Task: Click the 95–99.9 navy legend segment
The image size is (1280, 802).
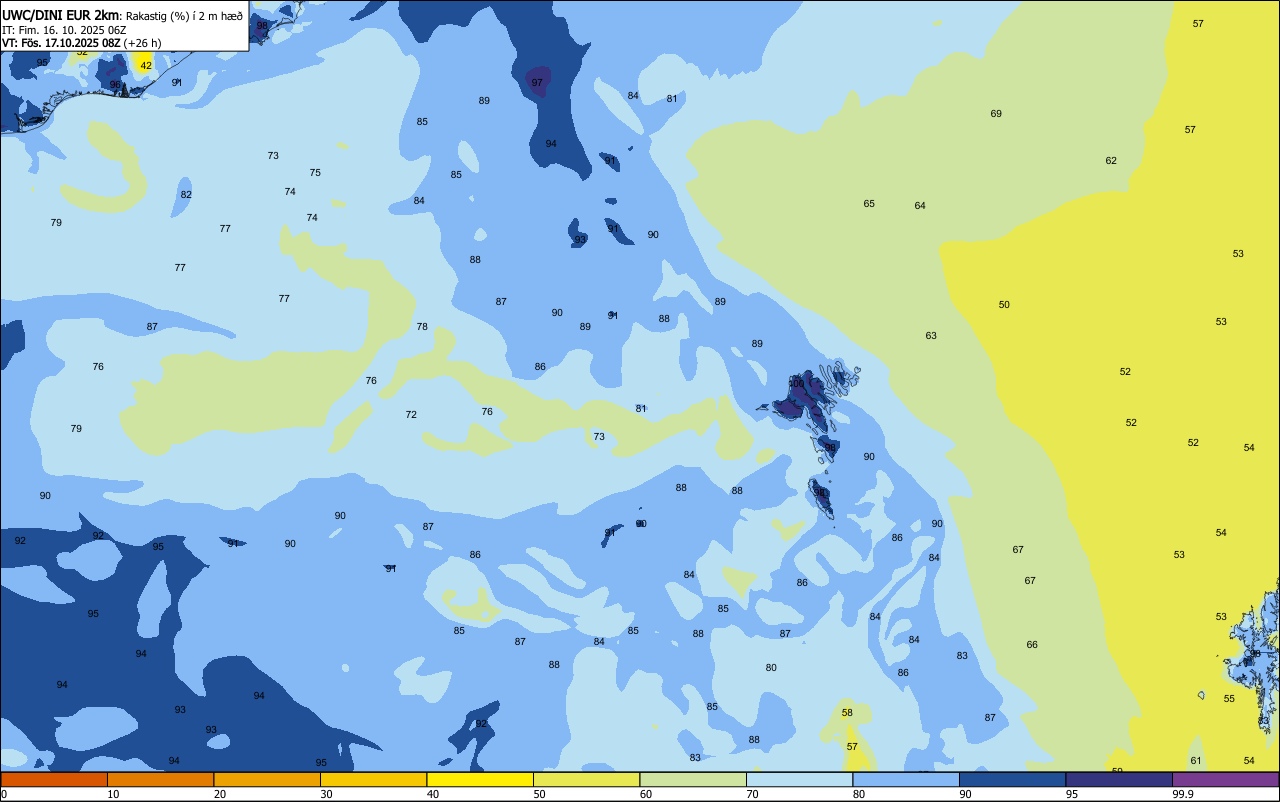Action: [1119, 779]
